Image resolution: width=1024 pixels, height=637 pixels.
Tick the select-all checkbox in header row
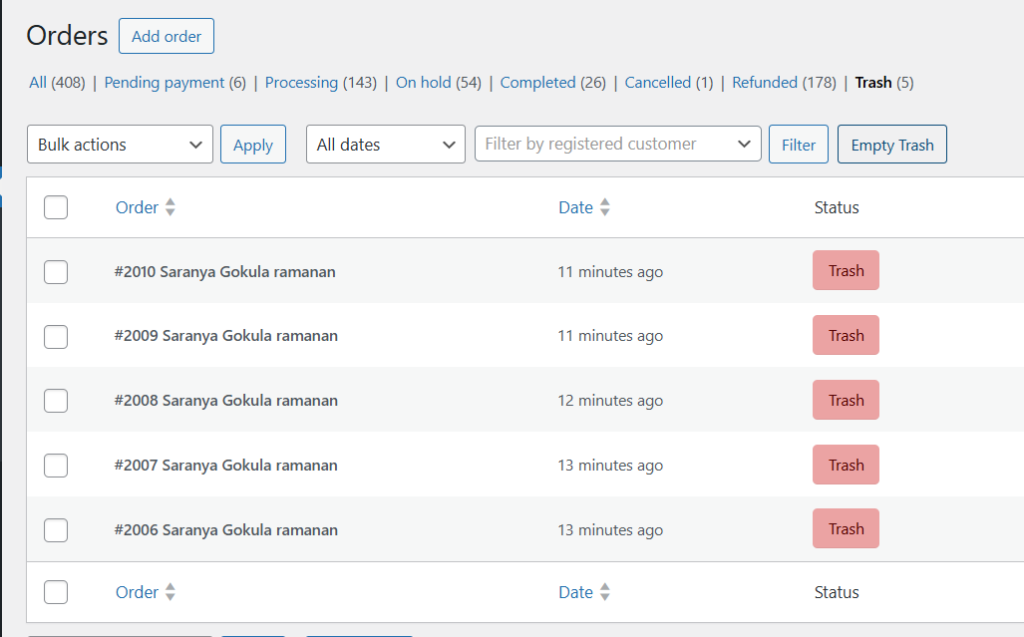pos(56,207)
